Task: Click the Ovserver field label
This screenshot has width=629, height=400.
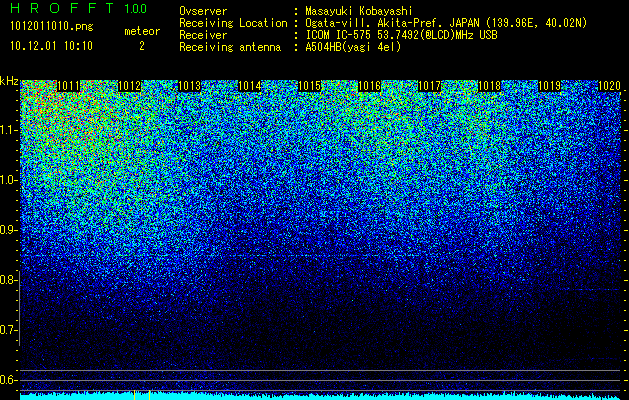Action: click(203, 11)
